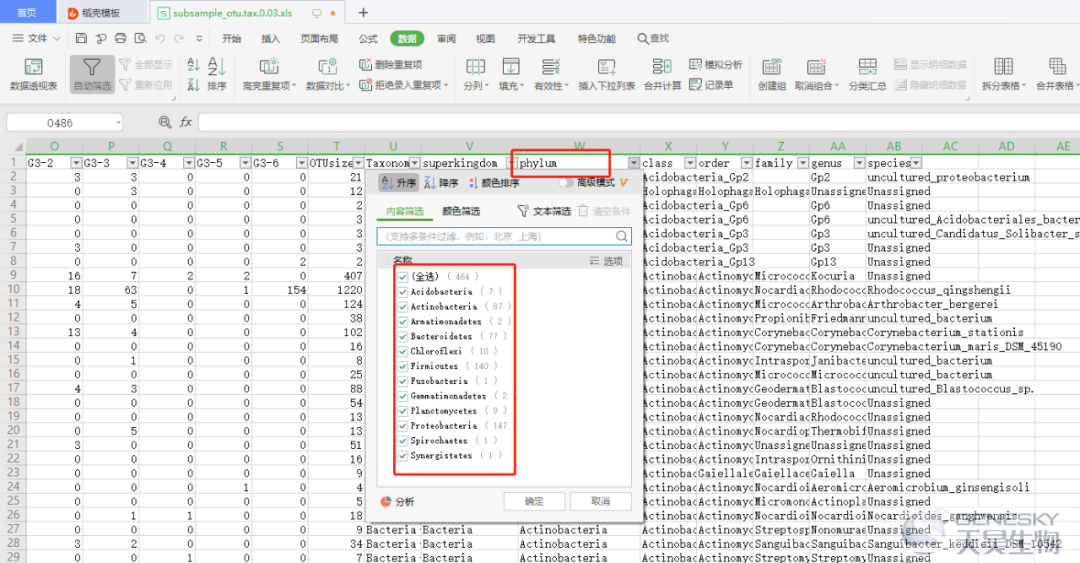Click the print preview icon
Viewport: 1080px width, 563px height.
pyautogui.click(x=141, y=39)
